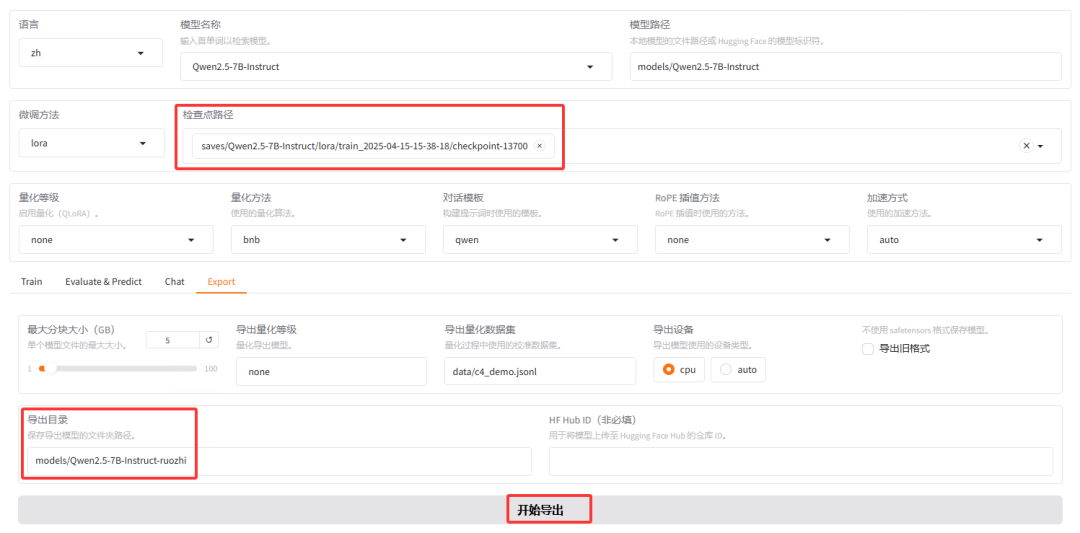1080x533 pixels.
Task: Expand the 加速方式 auto dropdown
Action: [x=963, y=240]
